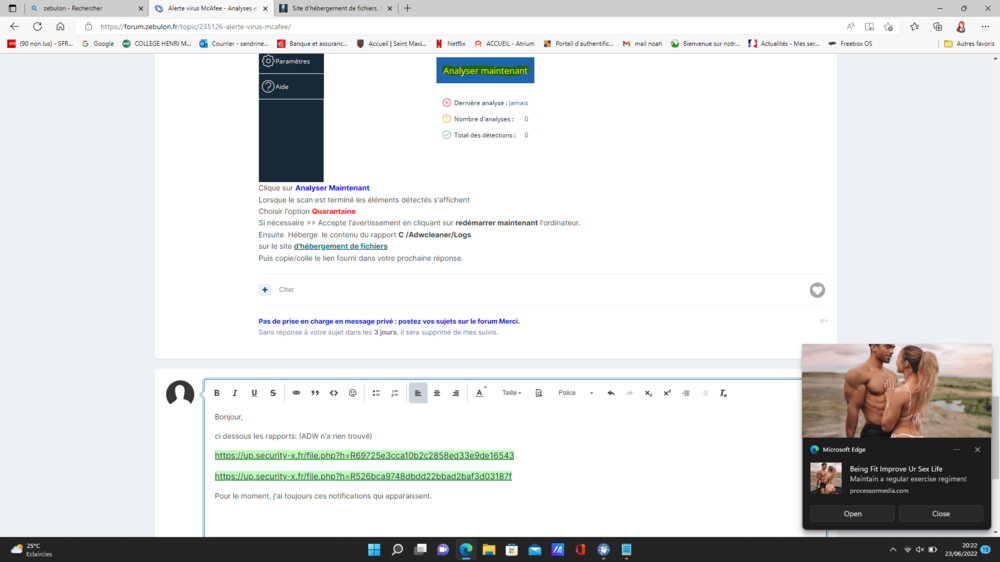Viewport: 1000px width, 562px height.
Task: Click the Open button on the notification
Action: pyautogui.click(x=852, y=514)
